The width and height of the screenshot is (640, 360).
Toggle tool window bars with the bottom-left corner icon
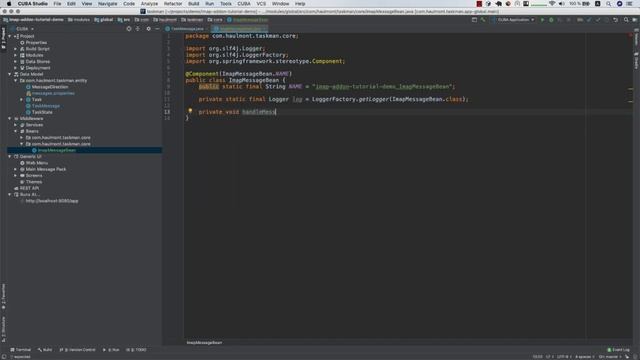(x=4, y=357)
